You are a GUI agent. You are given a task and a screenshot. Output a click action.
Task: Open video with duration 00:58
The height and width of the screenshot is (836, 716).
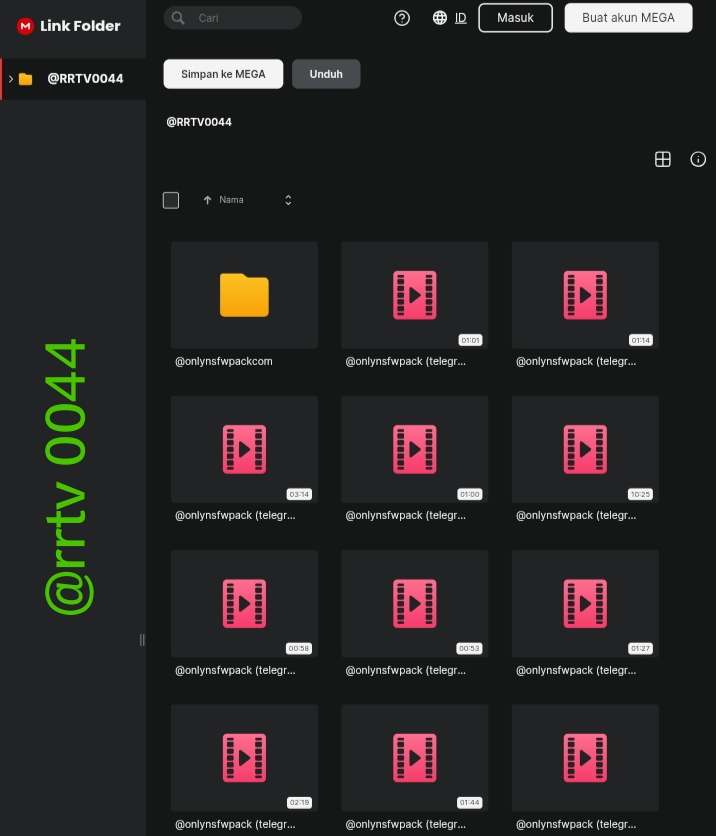[244, 604]
